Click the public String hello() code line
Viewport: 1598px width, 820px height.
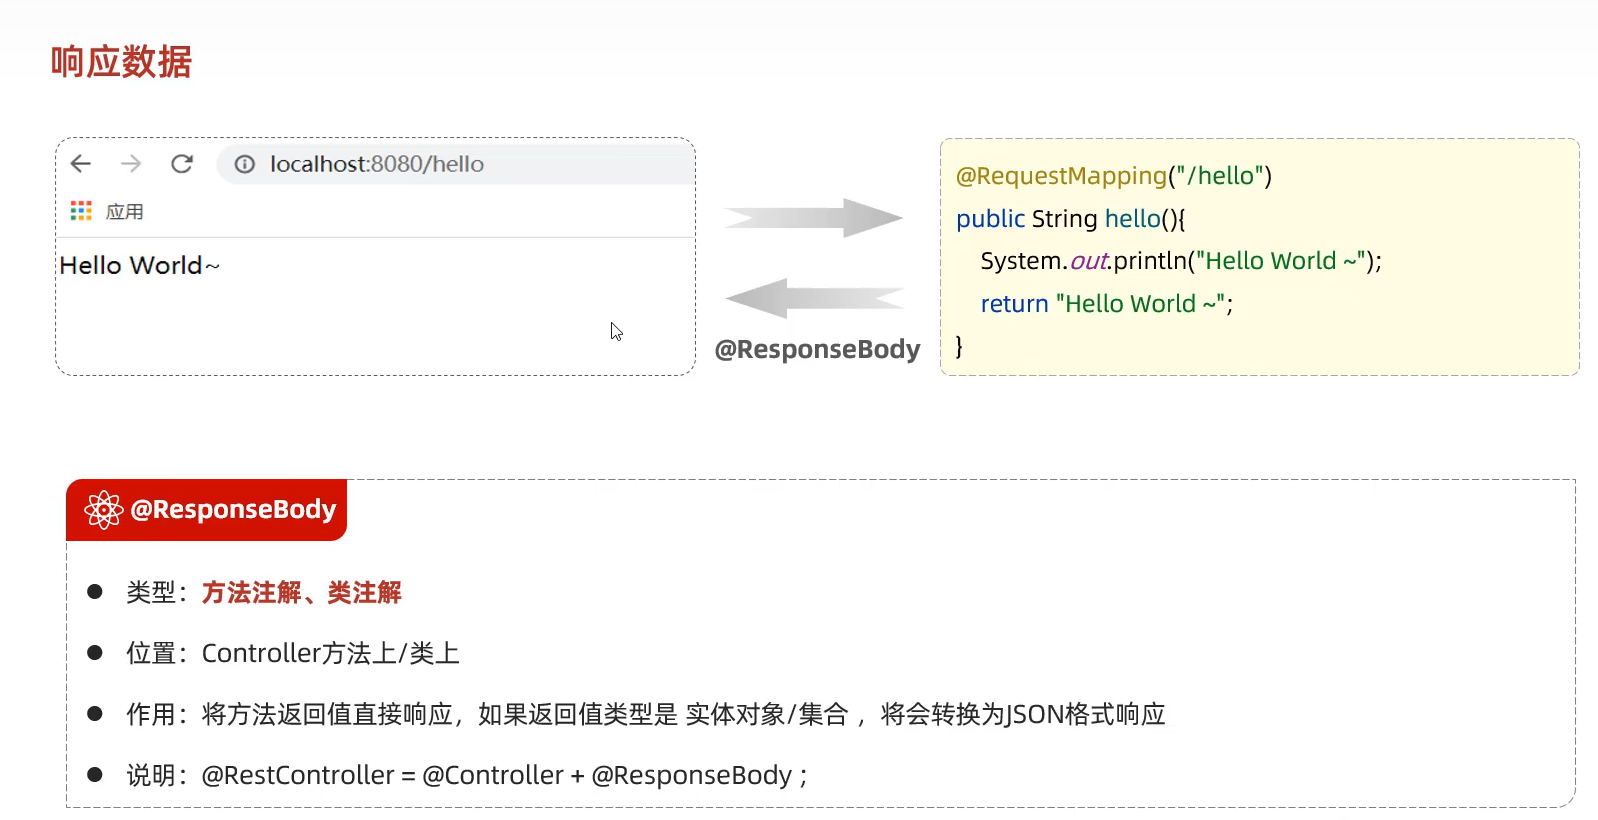pos(1070,219)
